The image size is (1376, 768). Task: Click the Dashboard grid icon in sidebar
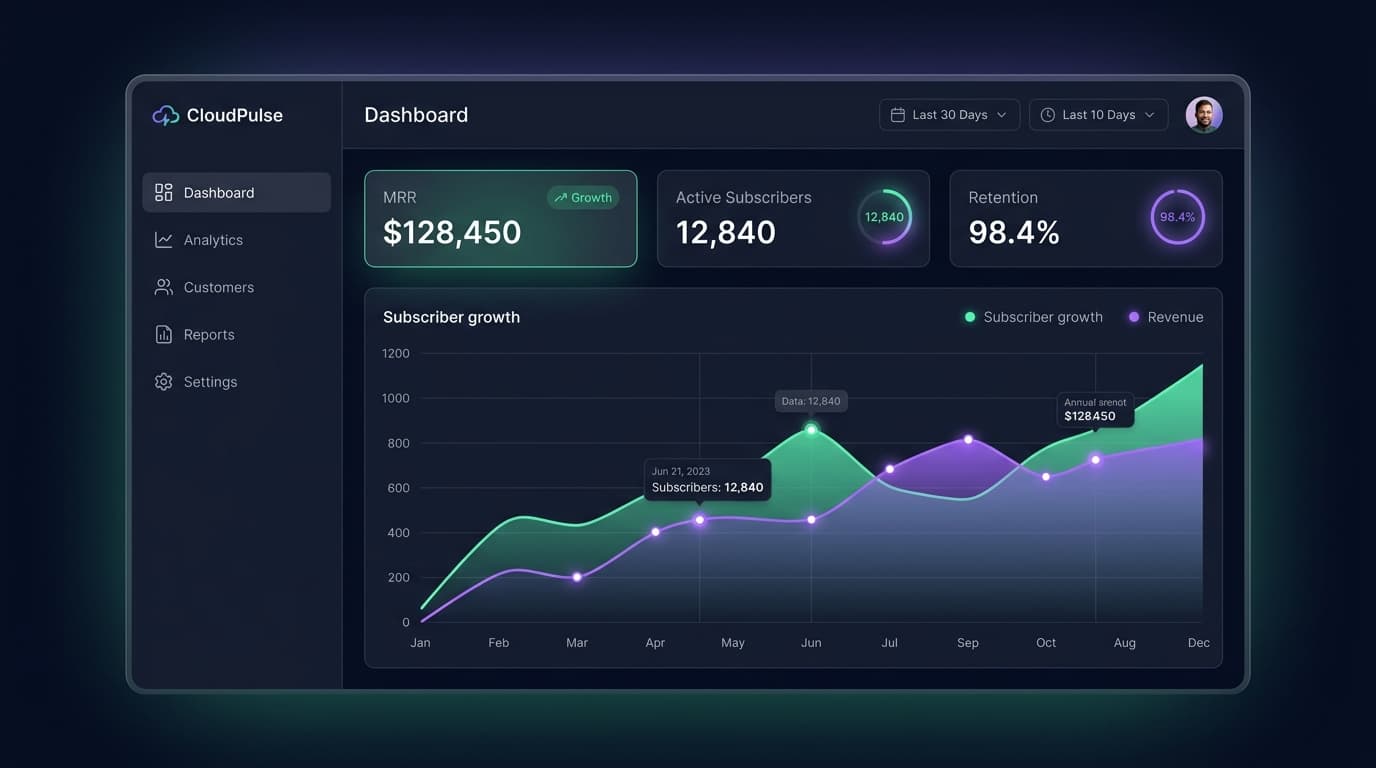[x=164, y=192]
